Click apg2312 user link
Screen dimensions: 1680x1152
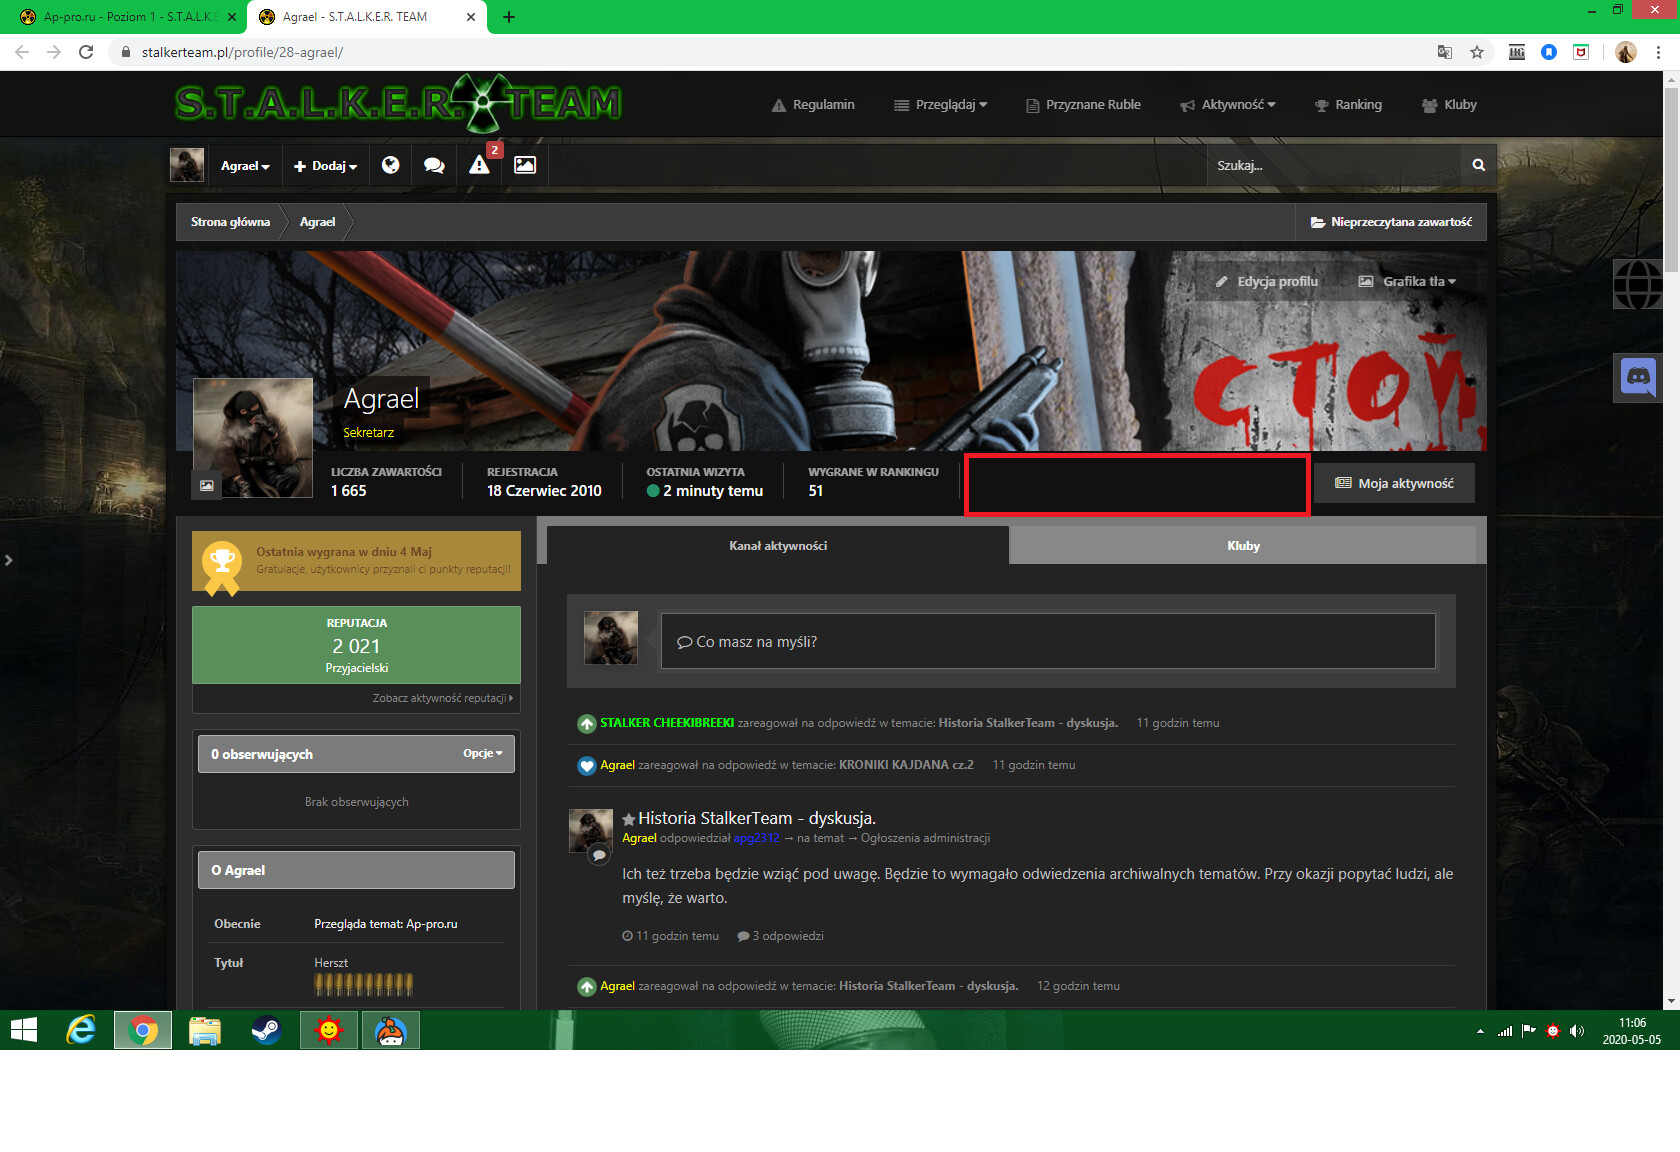tap(756, 838)
